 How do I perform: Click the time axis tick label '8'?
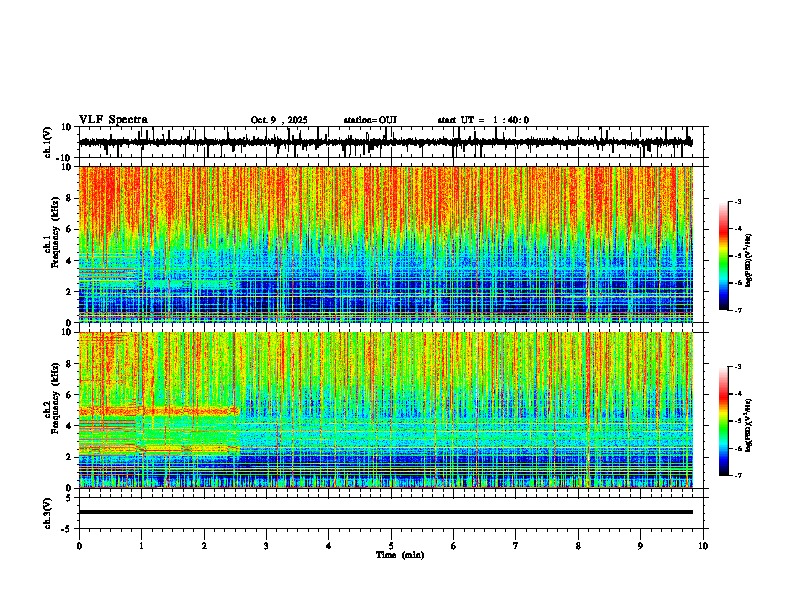(578, 546)
